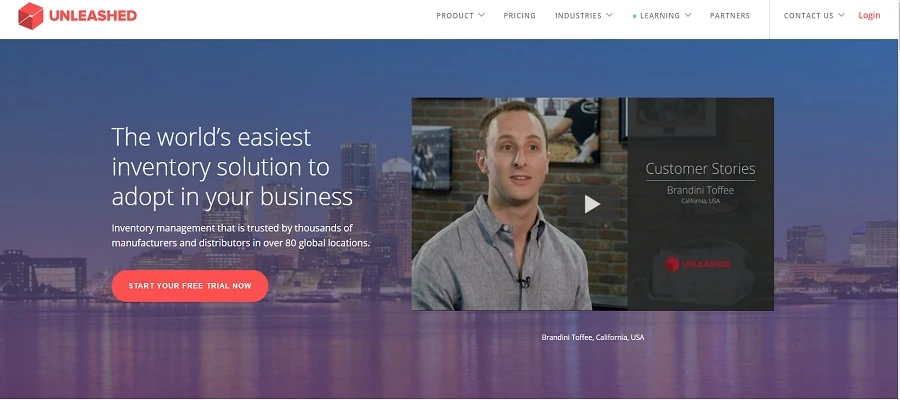Open the Partners menu item
Screen dimensions: 900x400
tap(730, 15)
